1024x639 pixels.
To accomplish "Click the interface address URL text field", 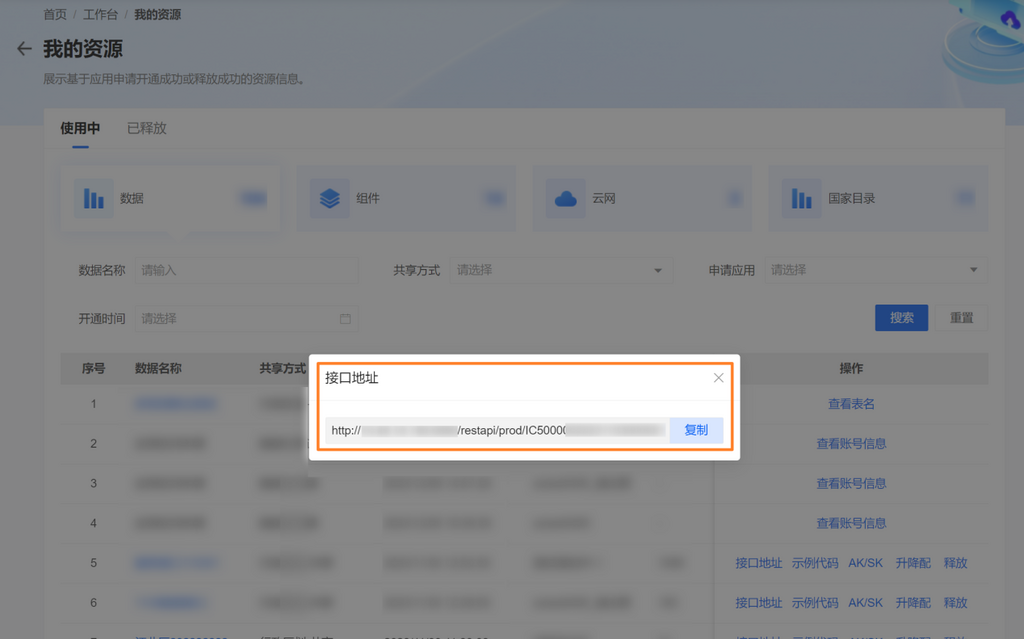I will click(x=498, y=430).
